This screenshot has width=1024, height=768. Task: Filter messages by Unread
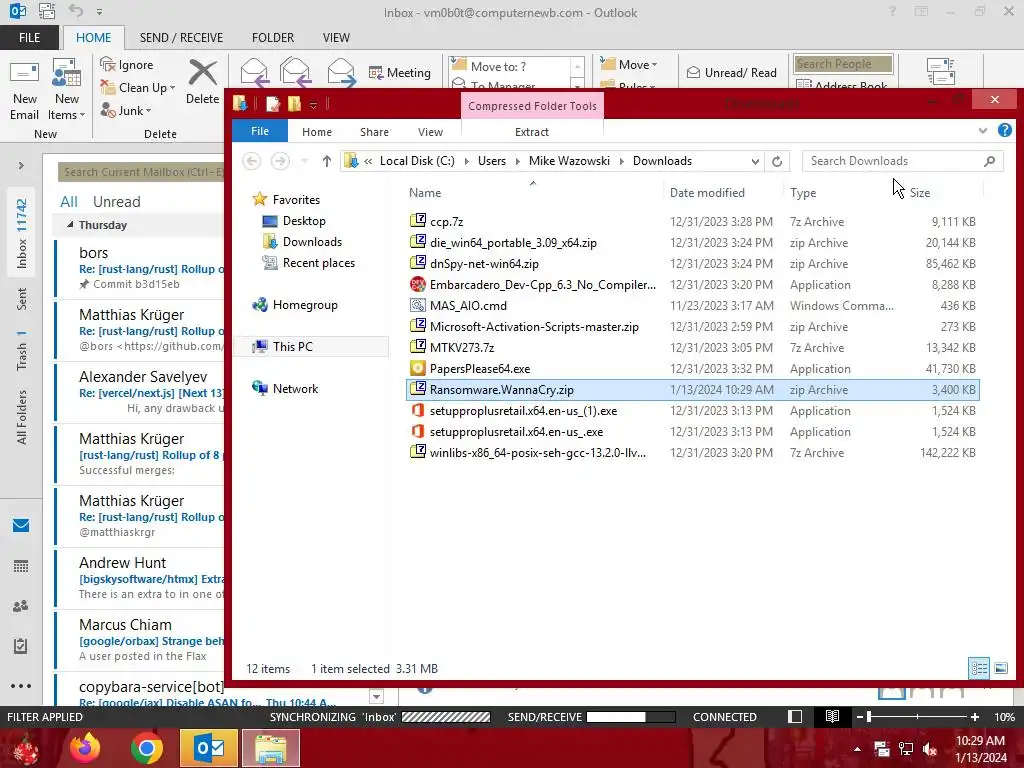(x=116, y=202)
